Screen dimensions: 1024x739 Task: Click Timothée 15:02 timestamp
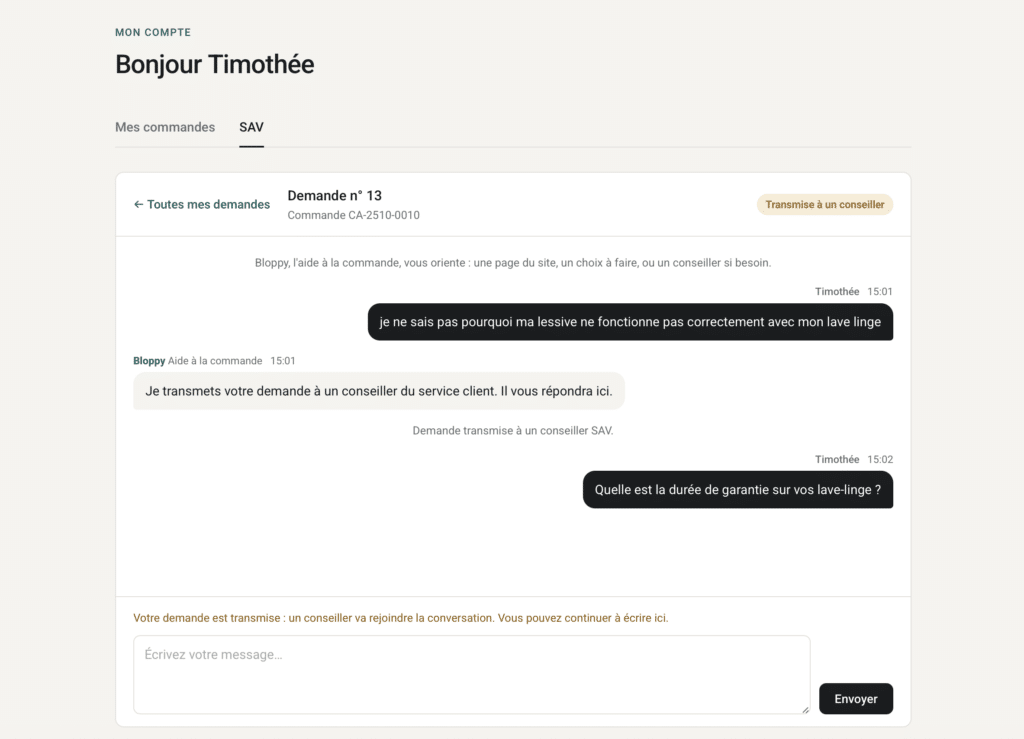tap(854, 459)
